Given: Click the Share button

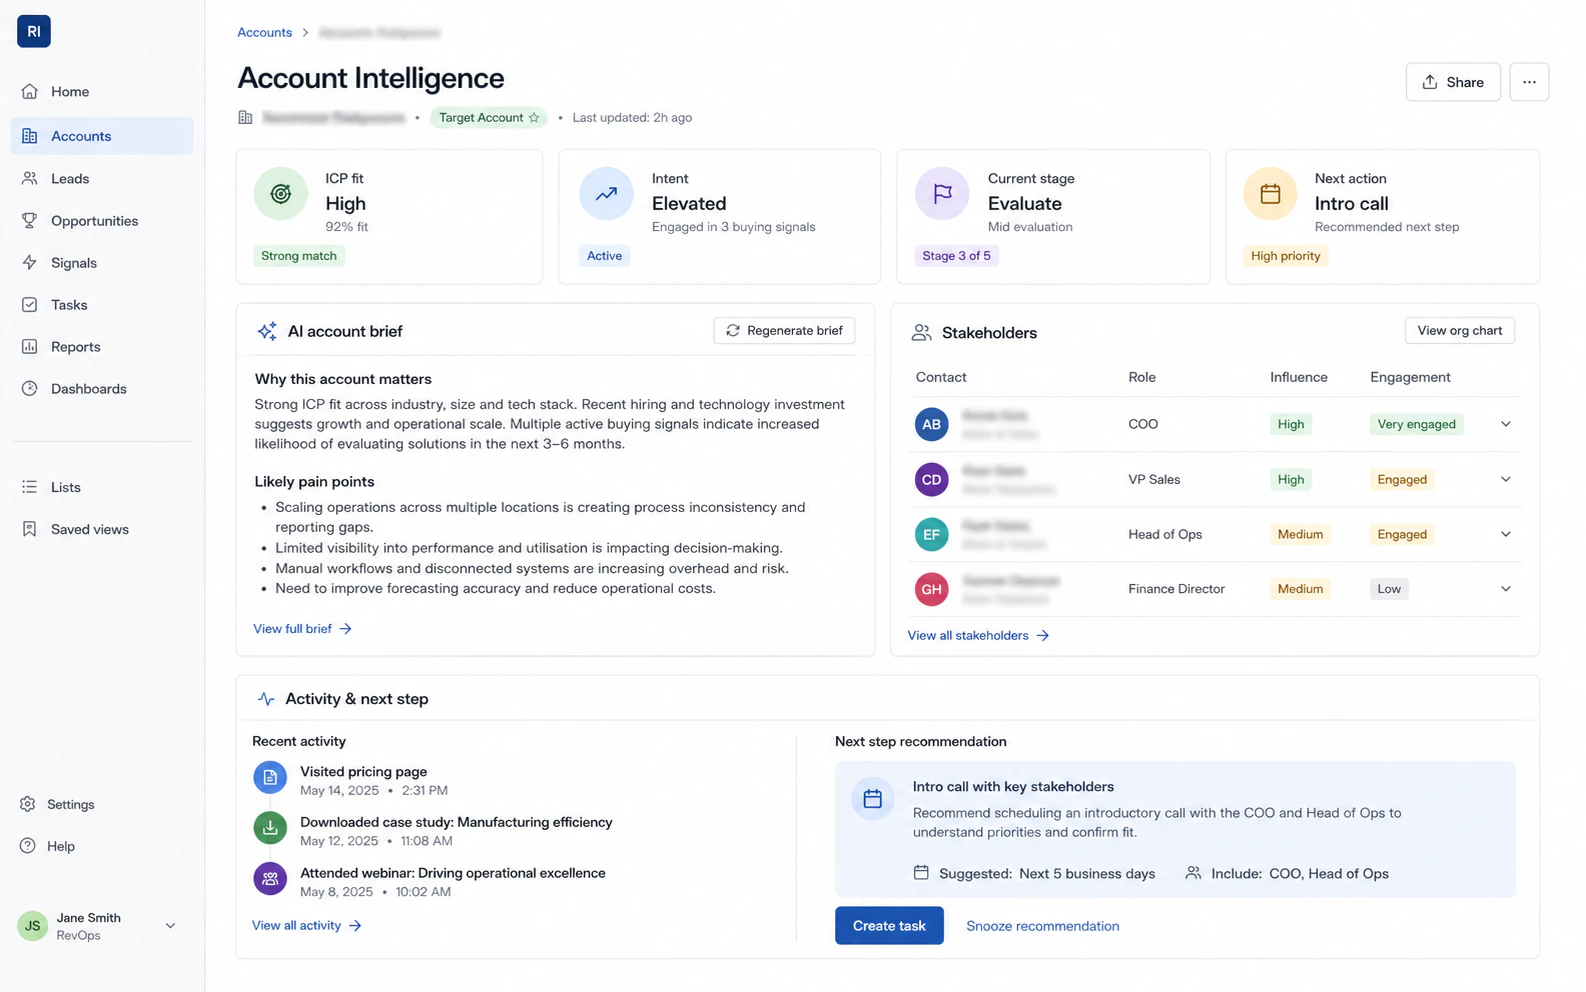Looking at the screenshot, I should pos(1453,82).
